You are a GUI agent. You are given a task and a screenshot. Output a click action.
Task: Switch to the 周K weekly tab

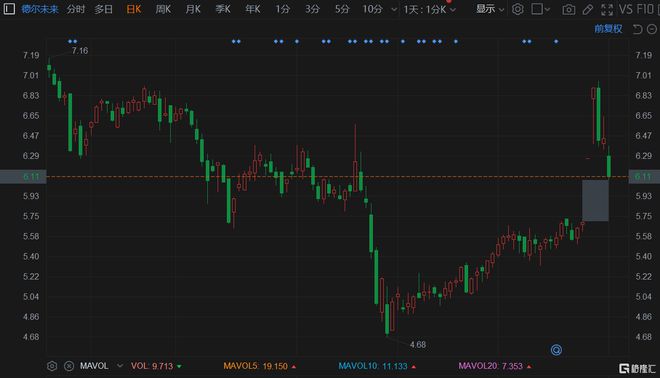pyautogui.click(x=163, y=9)
